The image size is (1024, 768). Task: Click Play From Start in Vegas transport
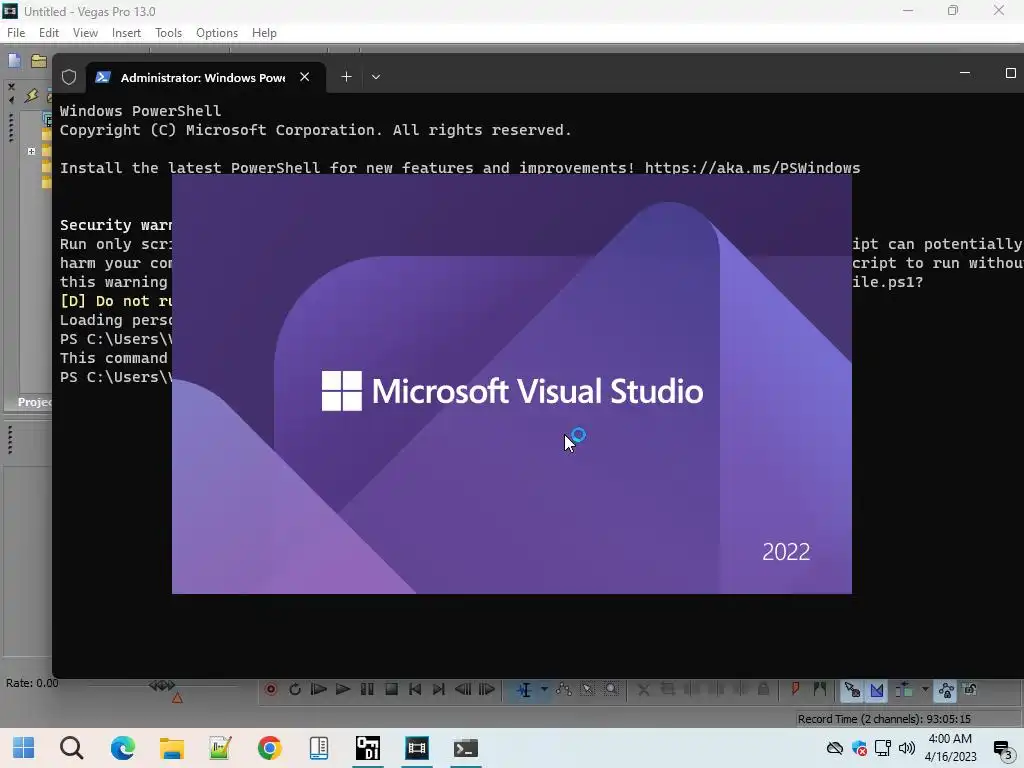[x=319, y=689]
